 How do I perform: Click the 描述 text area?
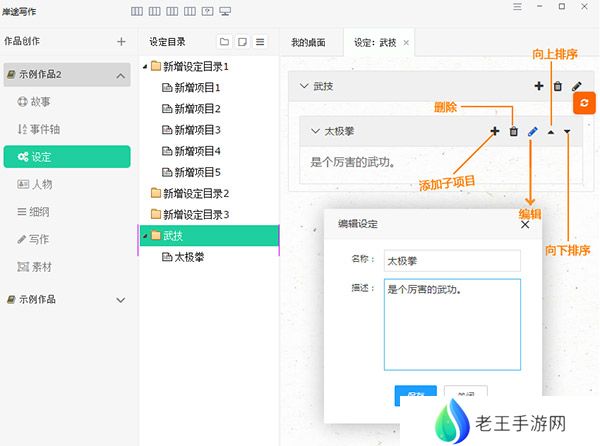coord(452,325)
